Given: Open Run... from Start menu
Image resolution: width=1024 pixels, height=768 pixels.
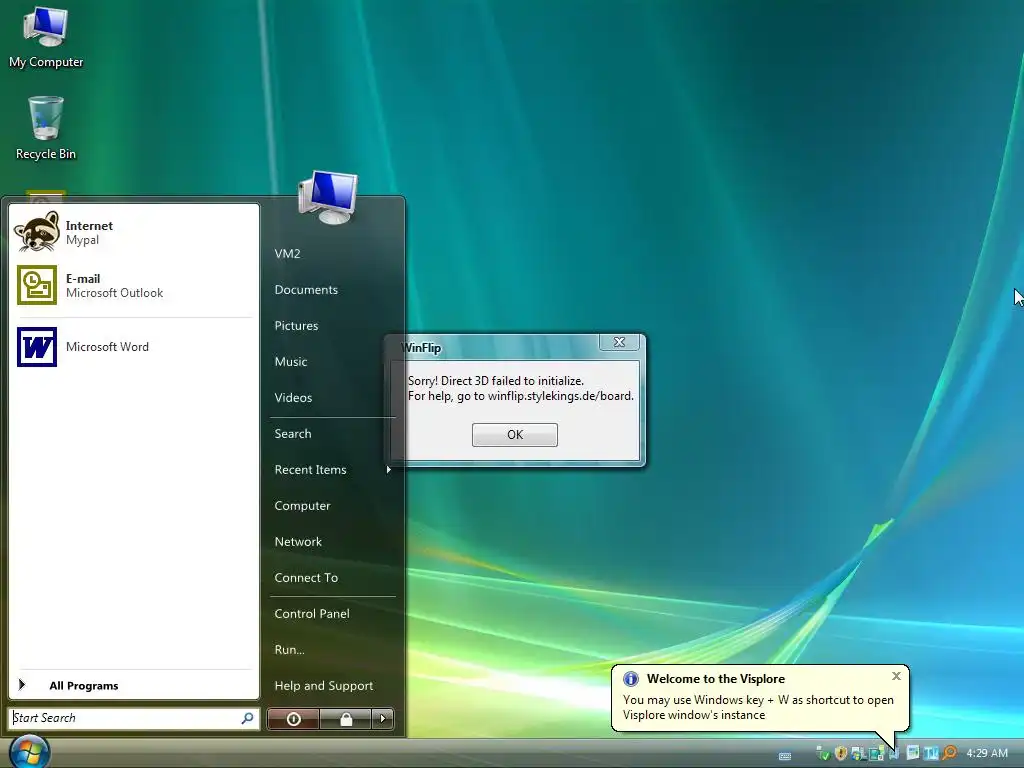Looking at the screenshot, I should (289, 649).
